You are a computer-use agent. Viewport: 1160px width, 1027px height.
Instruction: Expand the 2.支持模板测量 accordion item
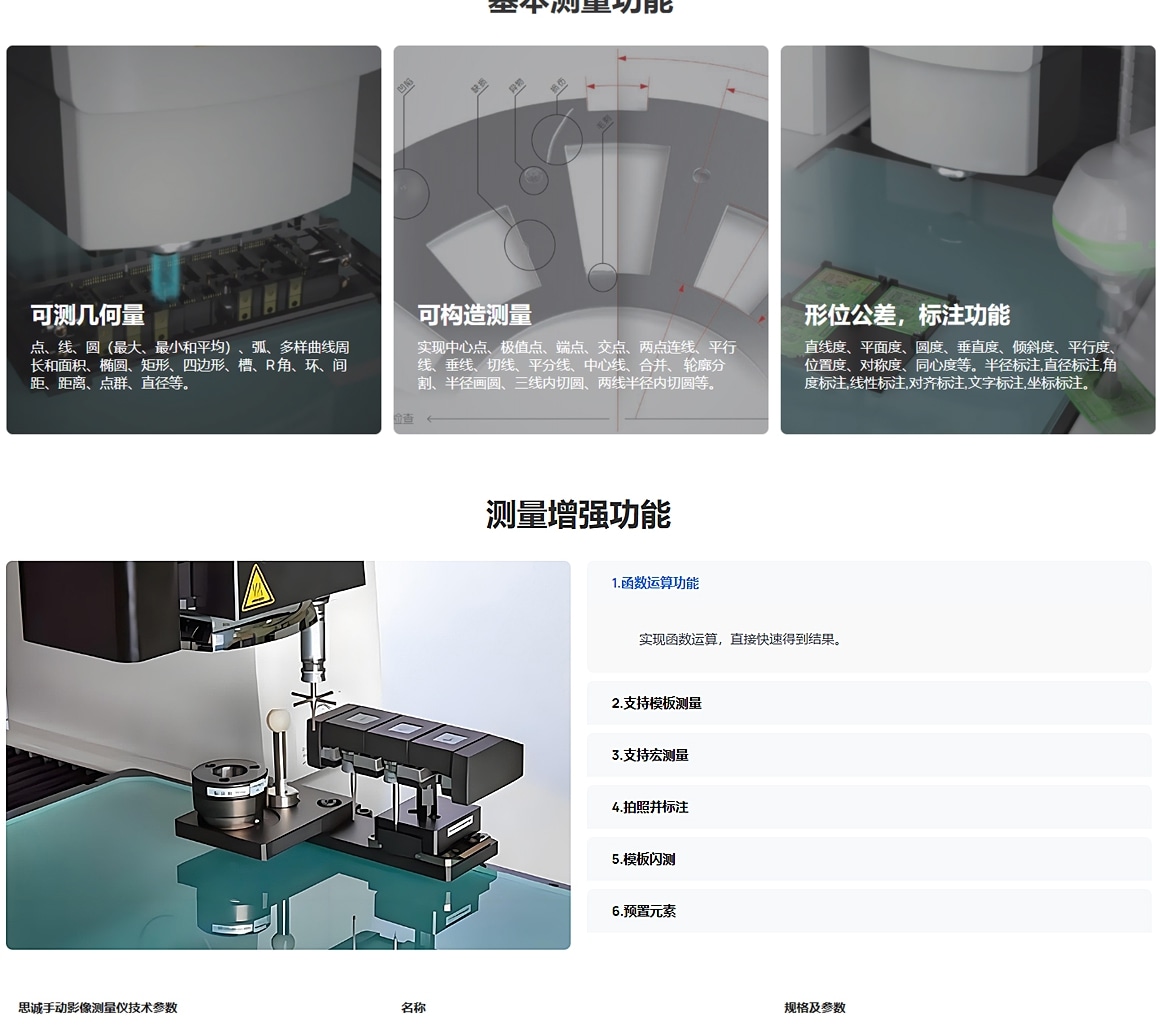656,703
